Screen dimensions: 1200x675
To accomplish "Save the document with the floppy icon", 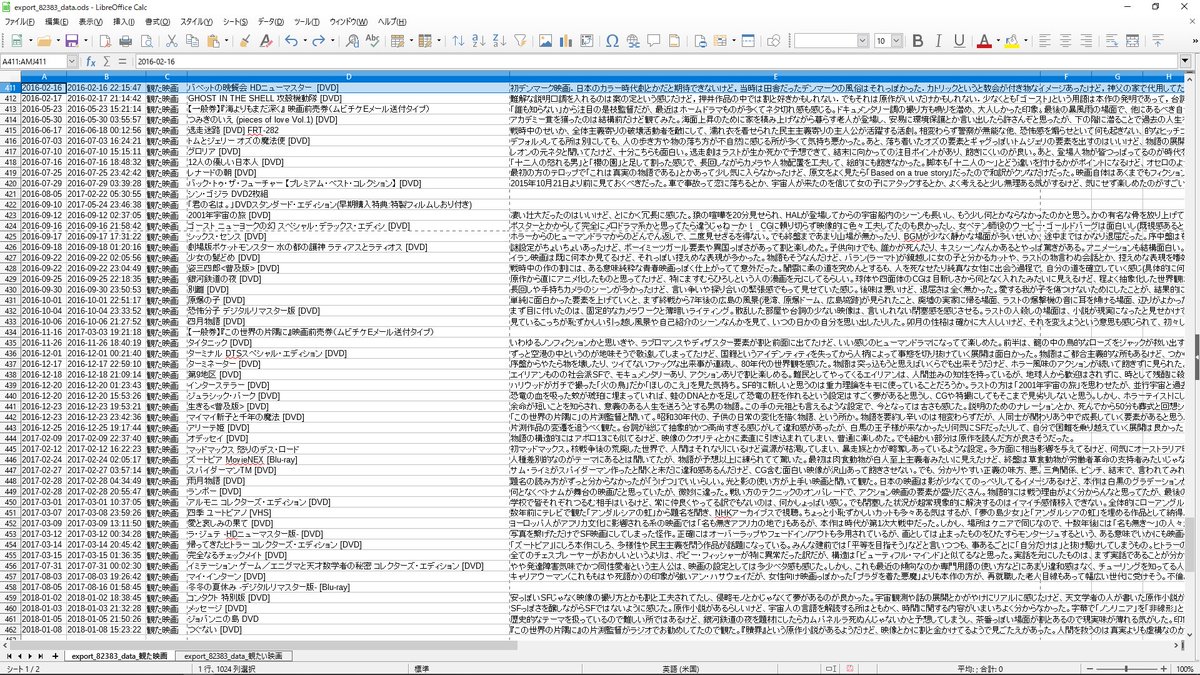I will point(72,41).
